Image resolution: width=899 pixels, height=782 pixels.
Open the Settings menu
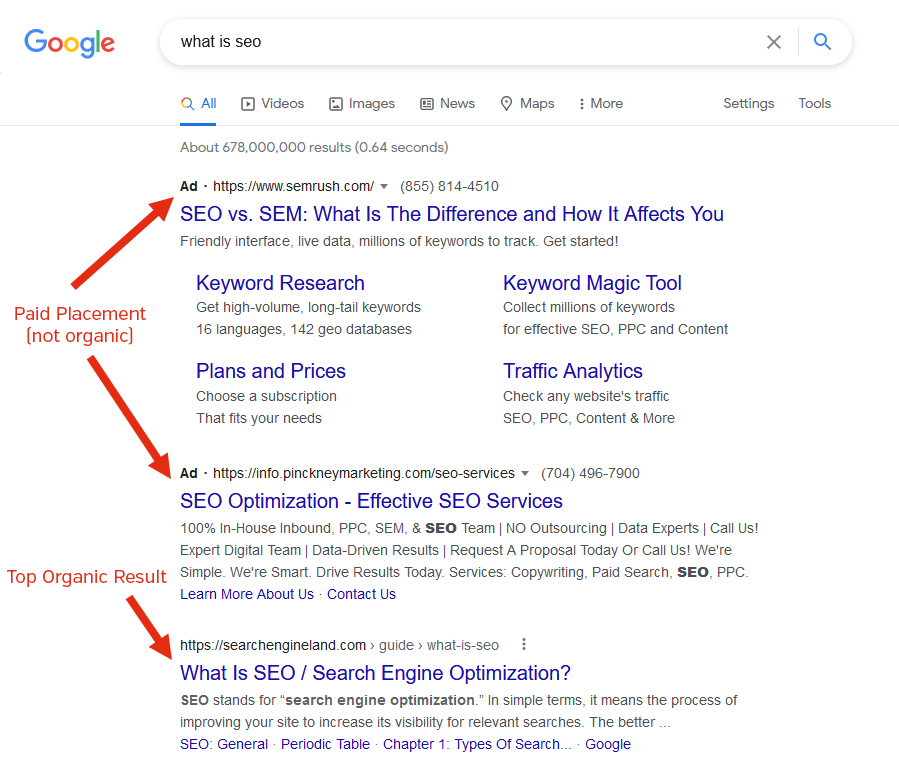pyautogui.click(x=749, y=104)
